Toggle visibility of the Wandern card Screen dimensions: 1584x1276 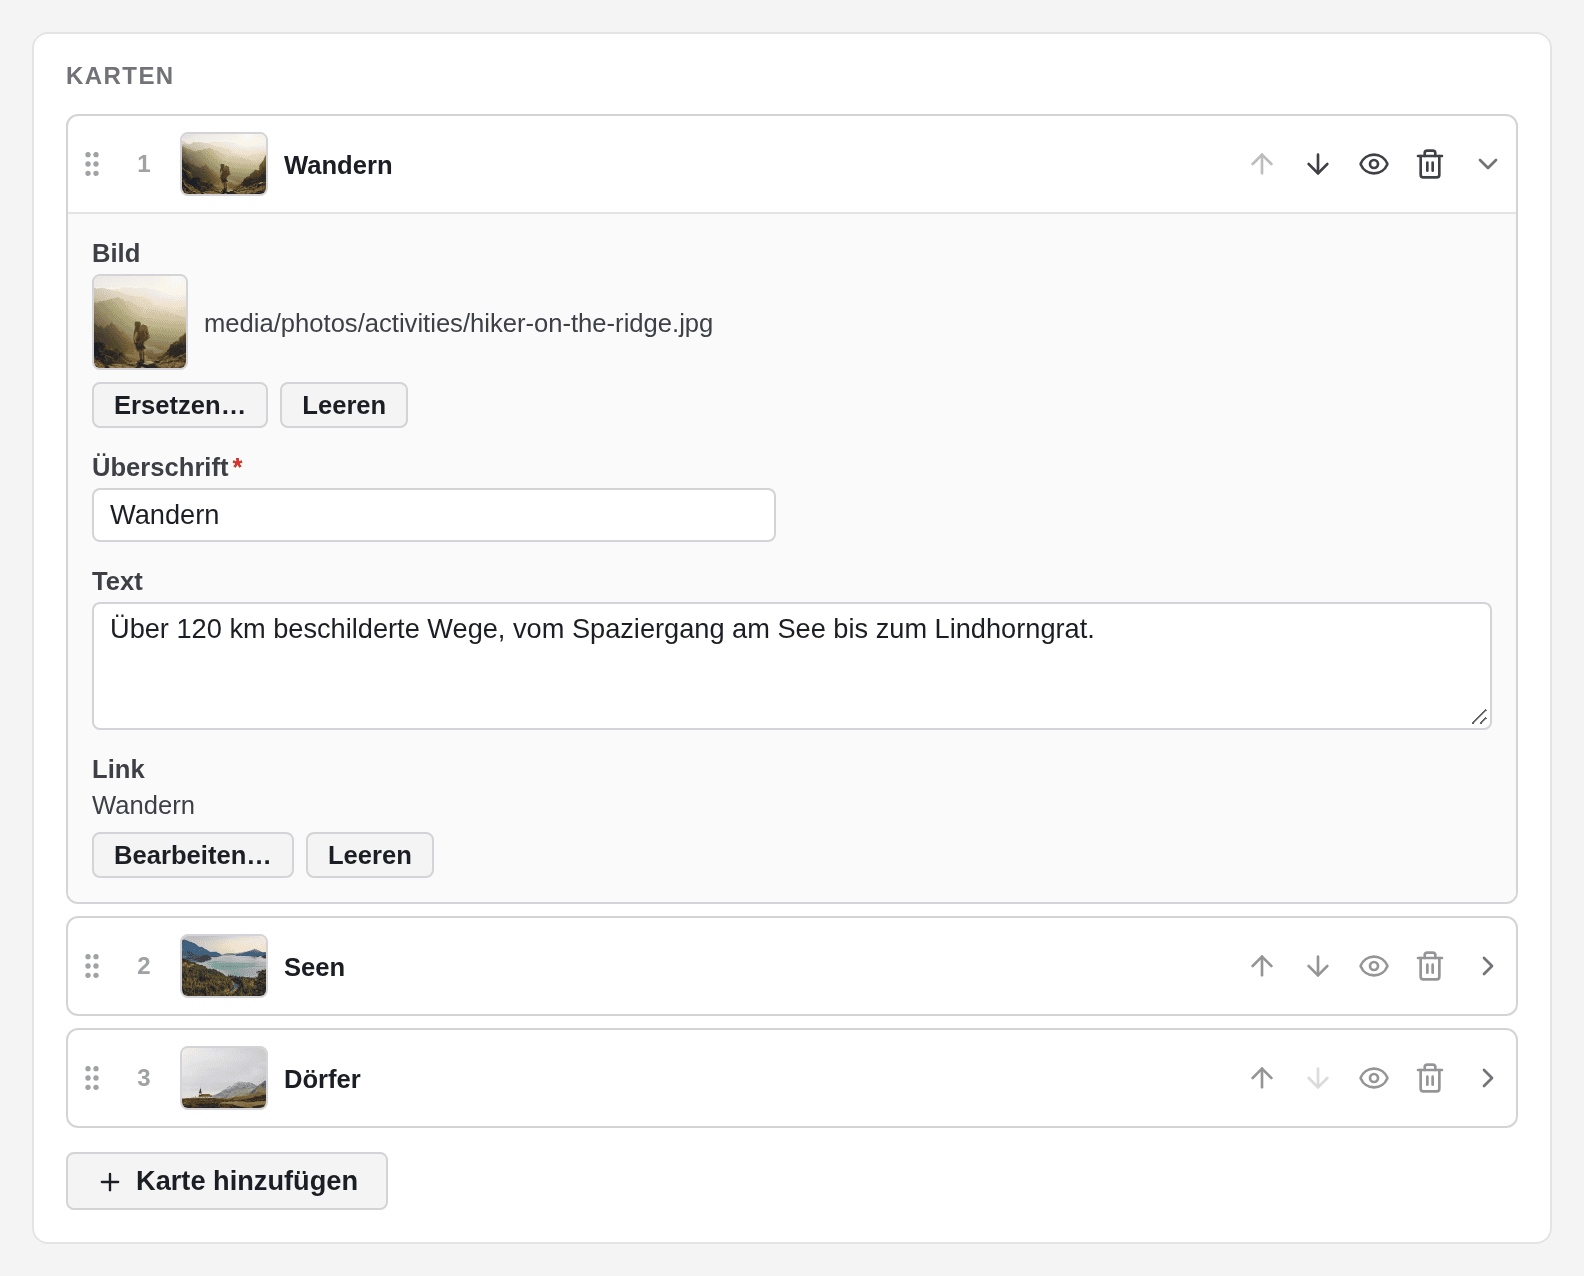1374,164
